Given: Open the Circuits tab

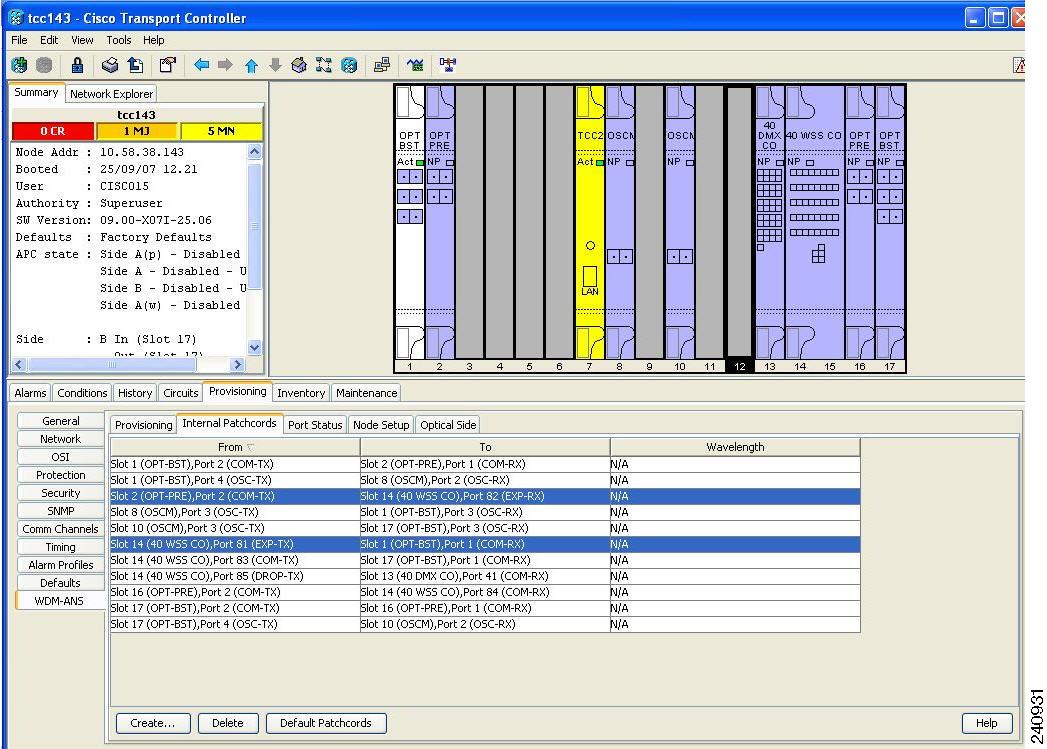Looking at the screenshot, I should click(181, 393).
